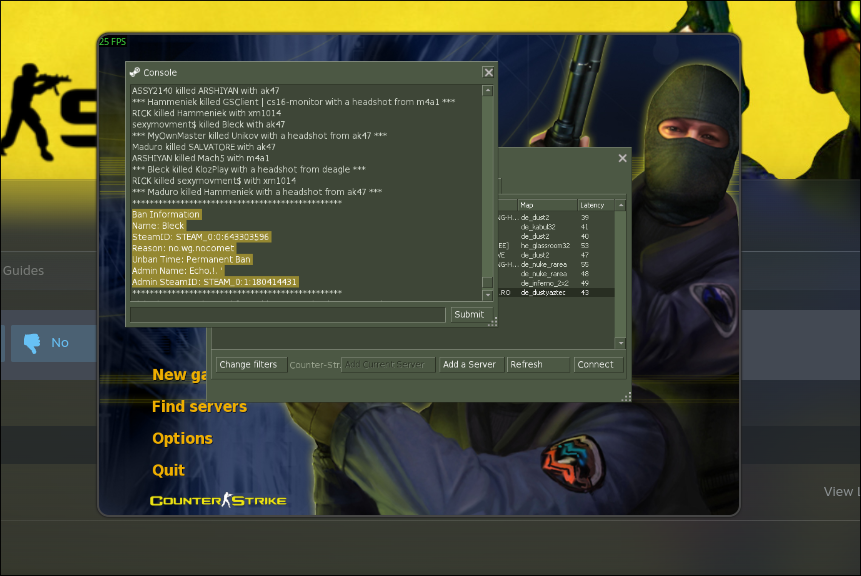Sort servers by the Map column
Viewport: 861px width, 576px height.
click(547, 205)
